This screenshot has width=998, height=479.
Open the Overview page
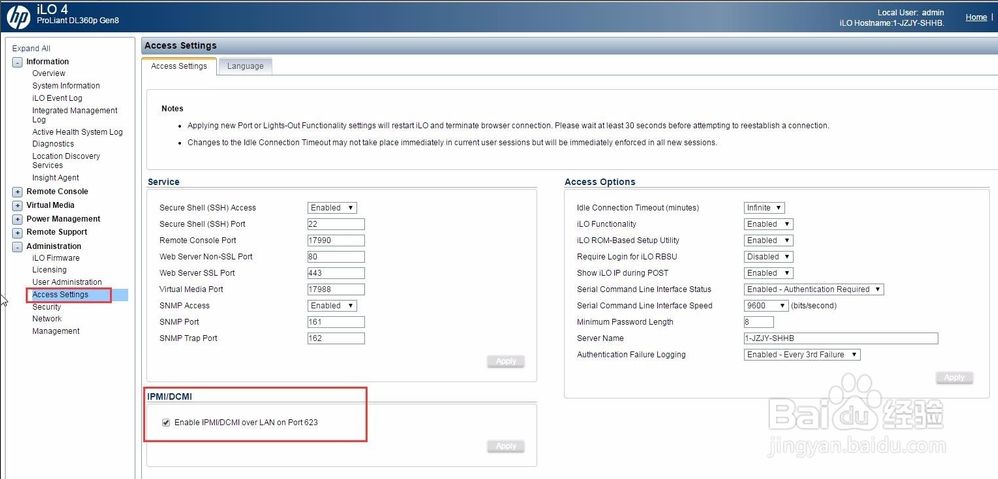[48, 73]
